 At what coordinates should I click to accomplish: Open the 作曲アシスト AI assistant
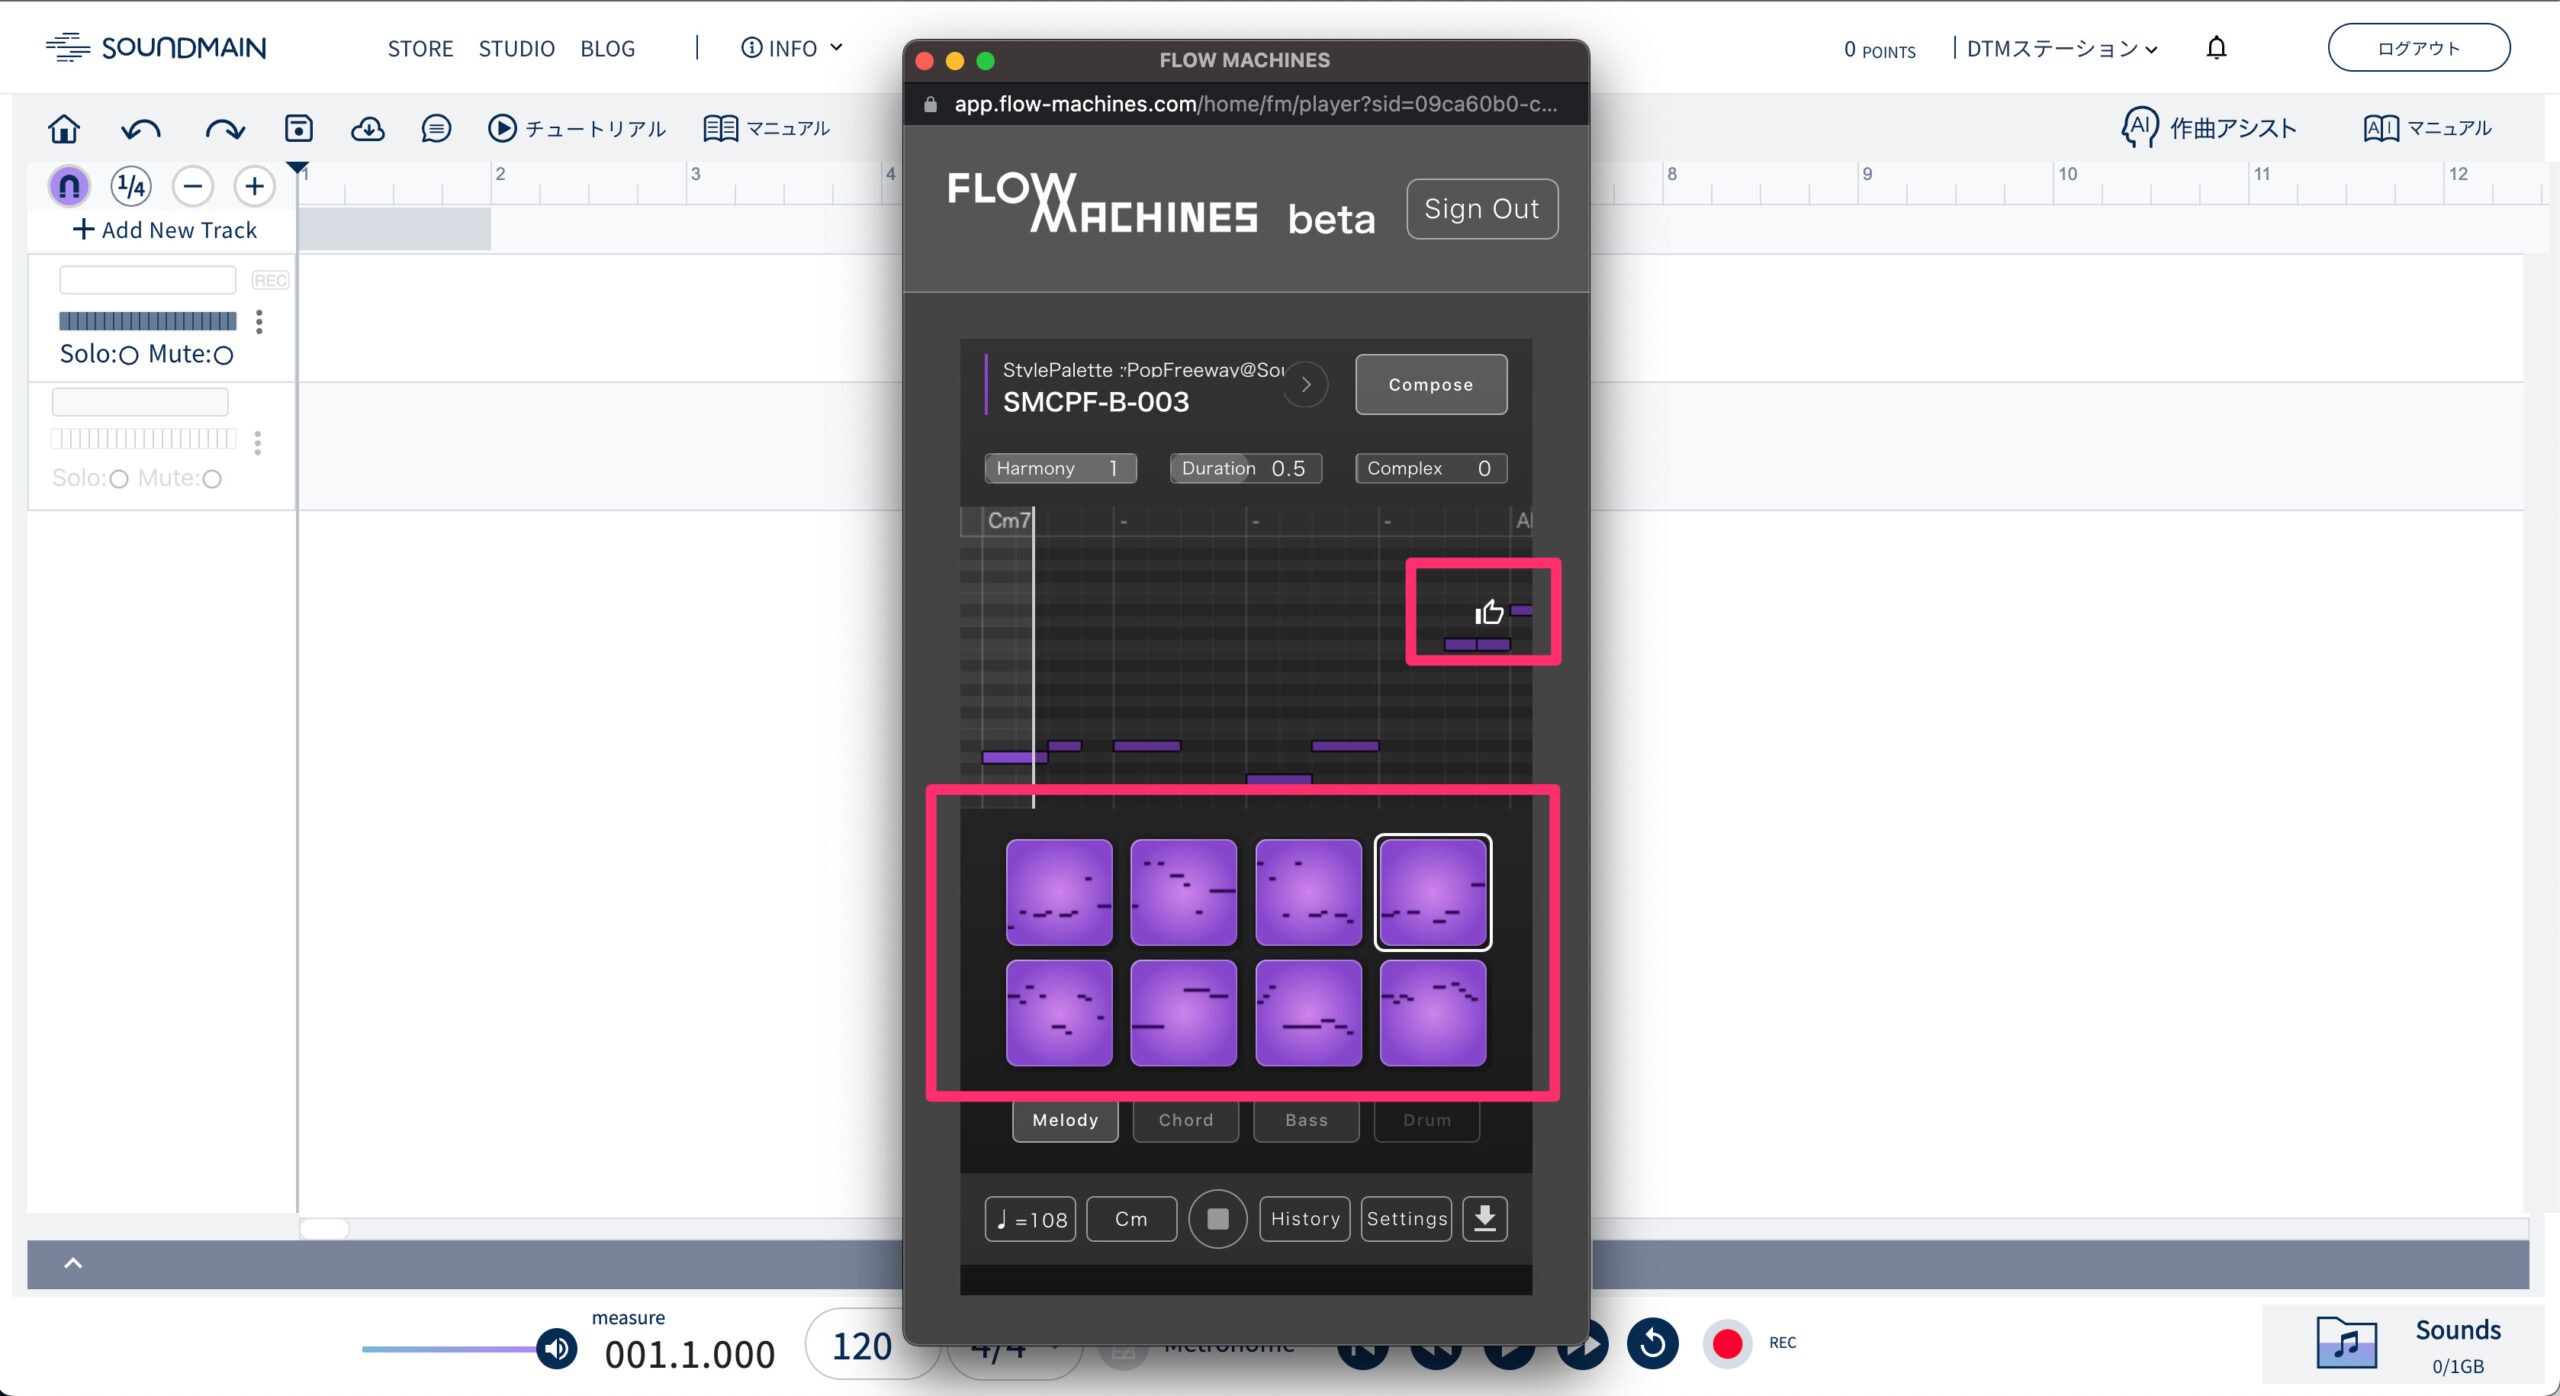coord(2209,128)
